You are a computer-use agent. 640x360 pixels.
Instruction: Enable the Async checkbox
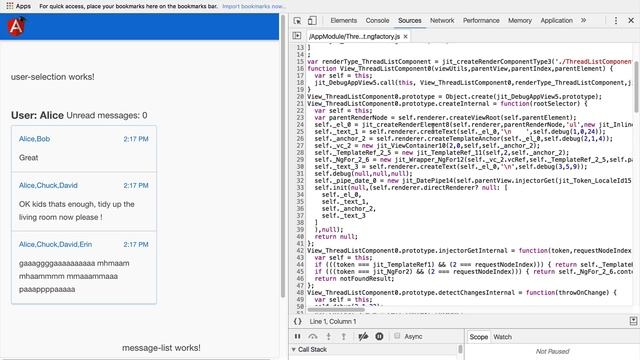pos(397,336)
